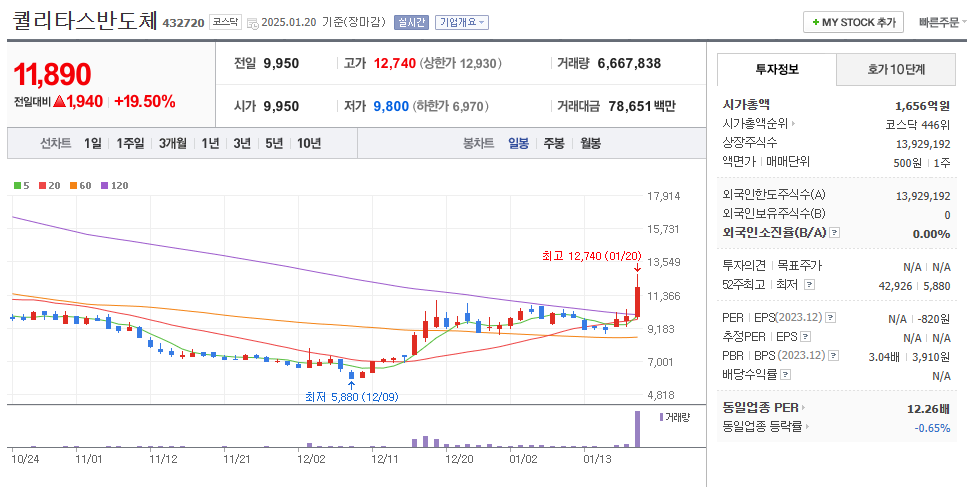
Task: Open the 동일업종 등락률 link
Action: [x=766, y=427]
